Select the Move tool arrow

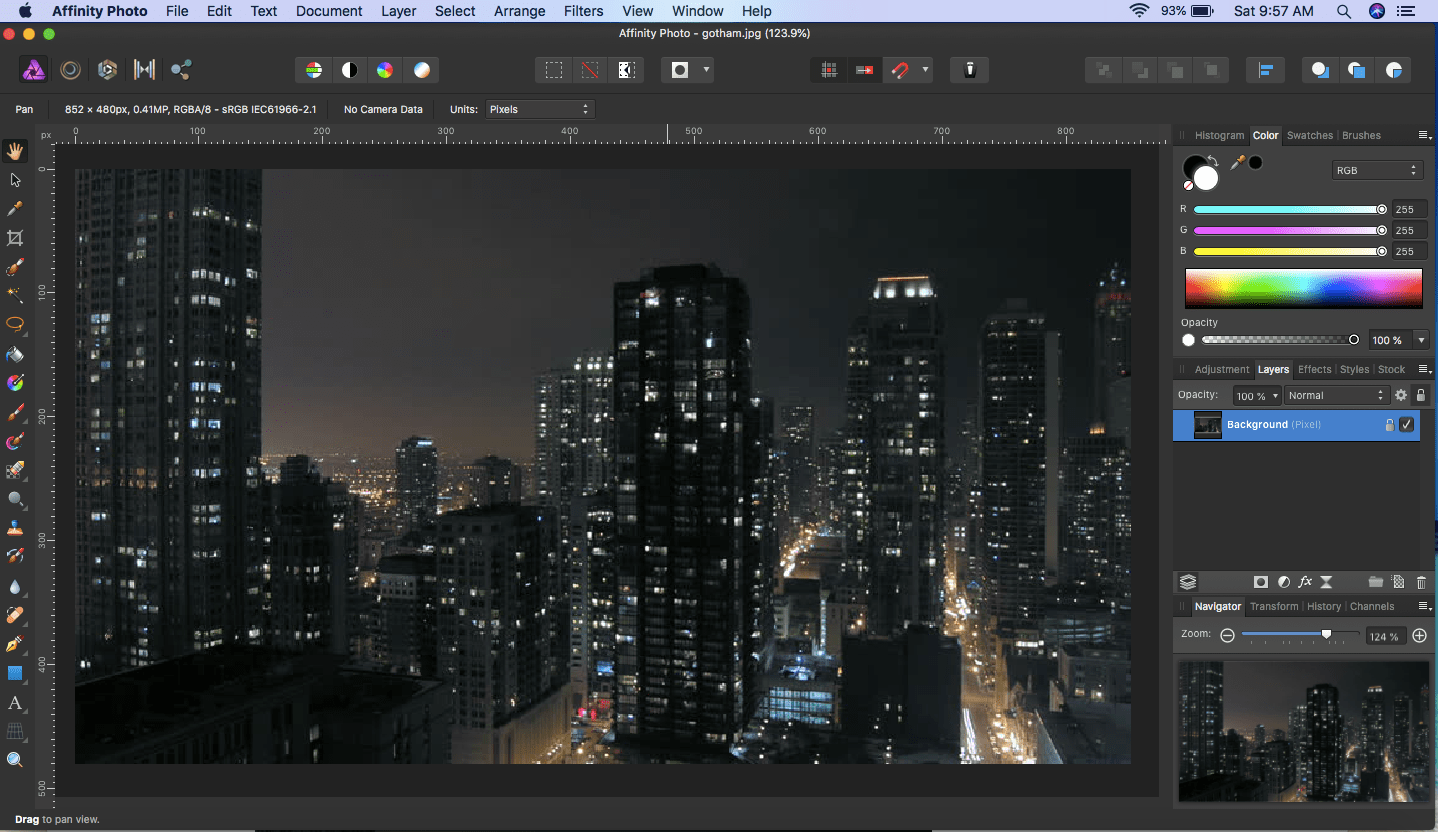(x=15, y=180)
